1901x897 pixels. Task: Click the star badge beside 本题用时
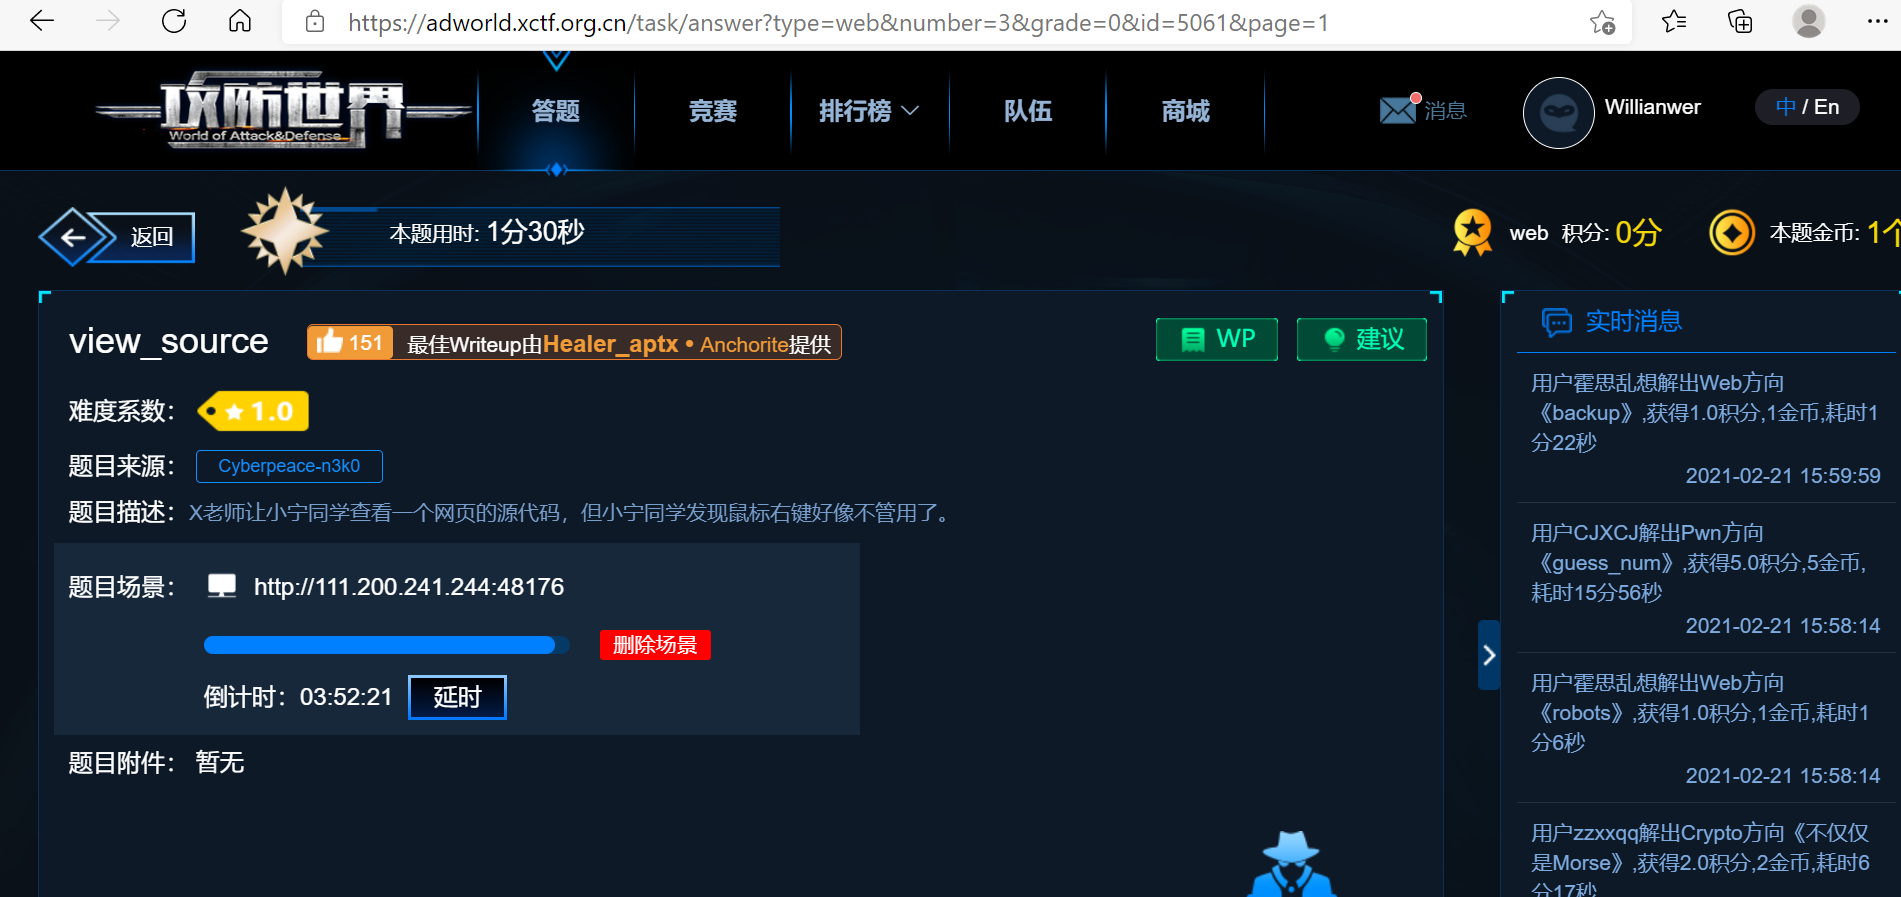285,231
